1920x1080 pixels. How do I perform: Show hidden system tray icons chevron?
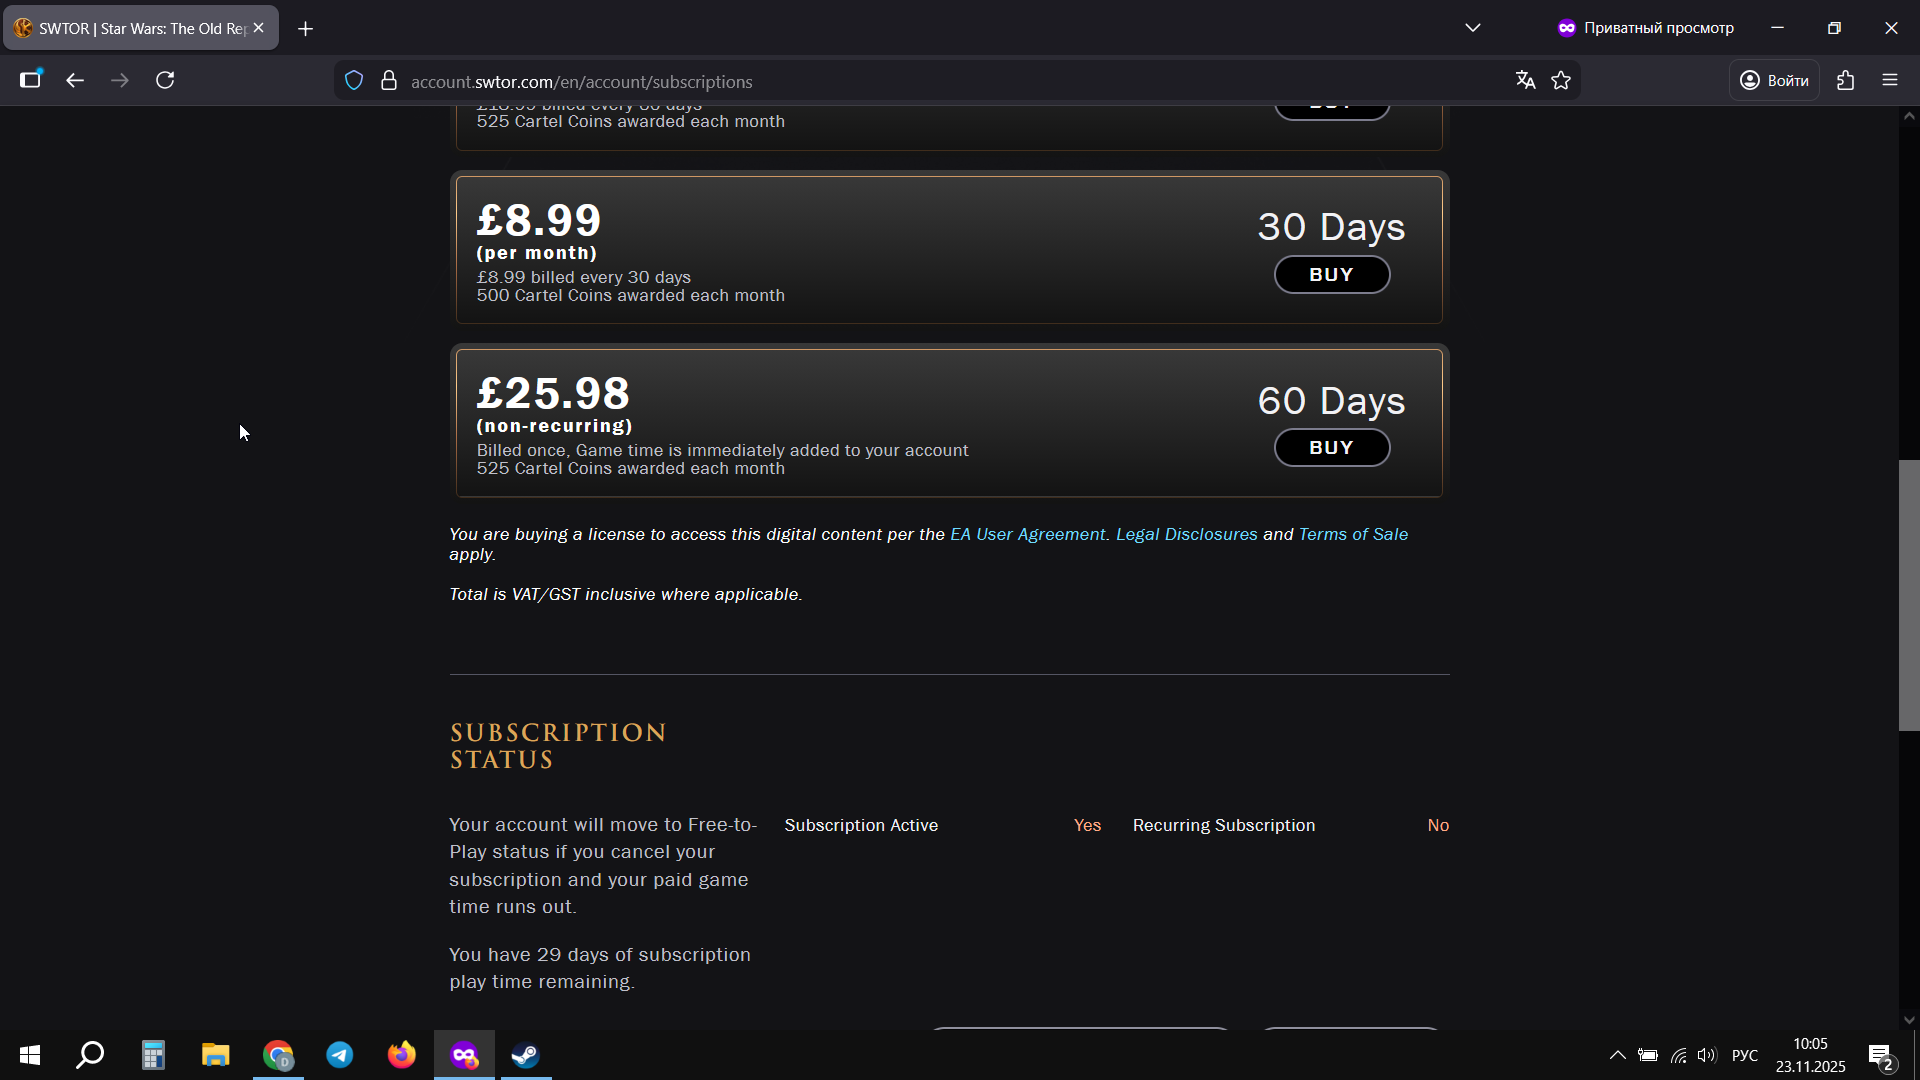tap(1617, 1055)
